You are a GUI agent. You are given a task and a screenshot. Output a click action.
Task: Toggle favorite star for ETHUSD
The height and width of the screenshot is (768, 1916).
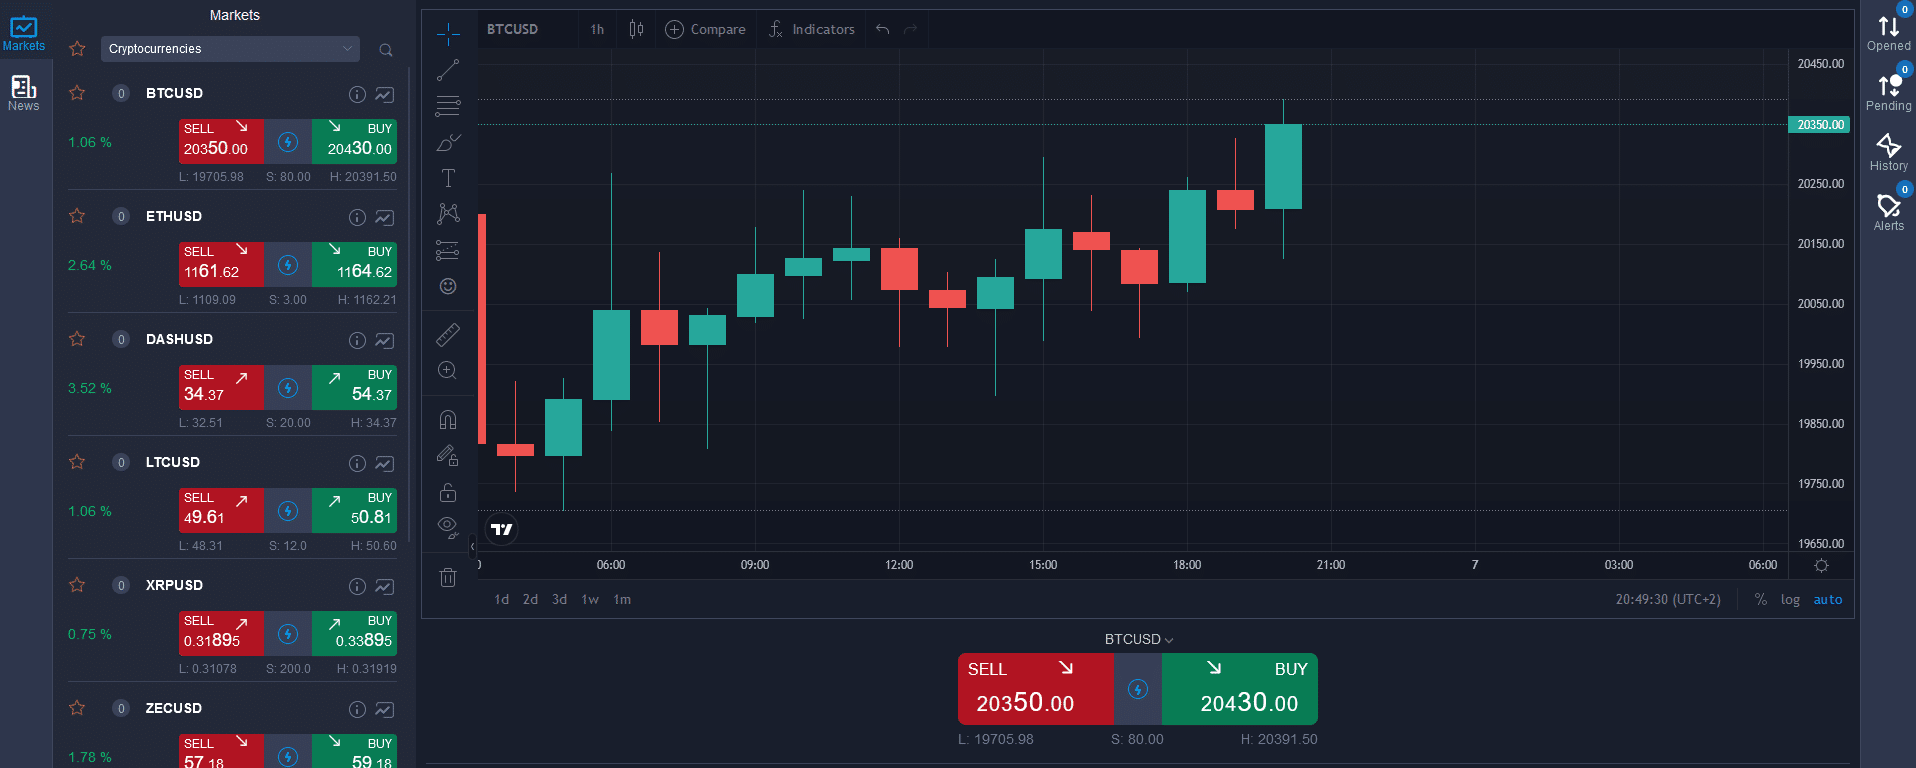pyautogui.click(x=77, y=216)
